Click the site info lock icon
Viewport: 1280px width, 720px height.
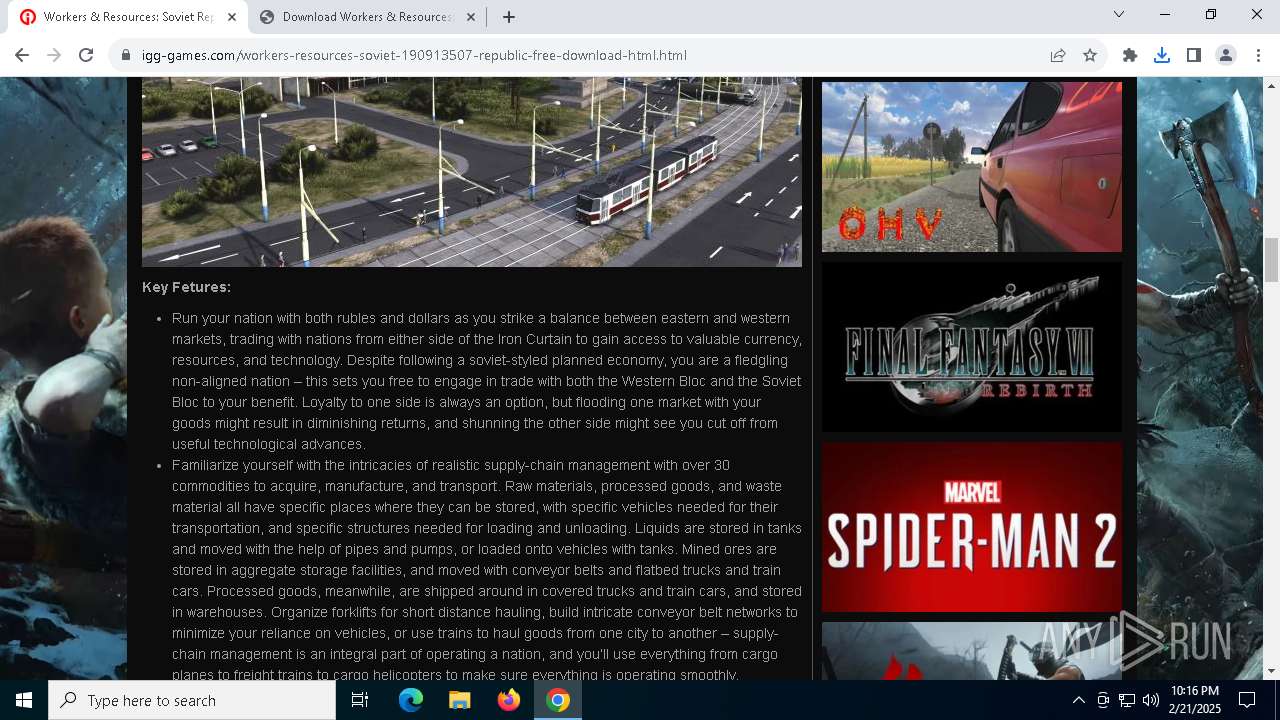pos(126,55)
